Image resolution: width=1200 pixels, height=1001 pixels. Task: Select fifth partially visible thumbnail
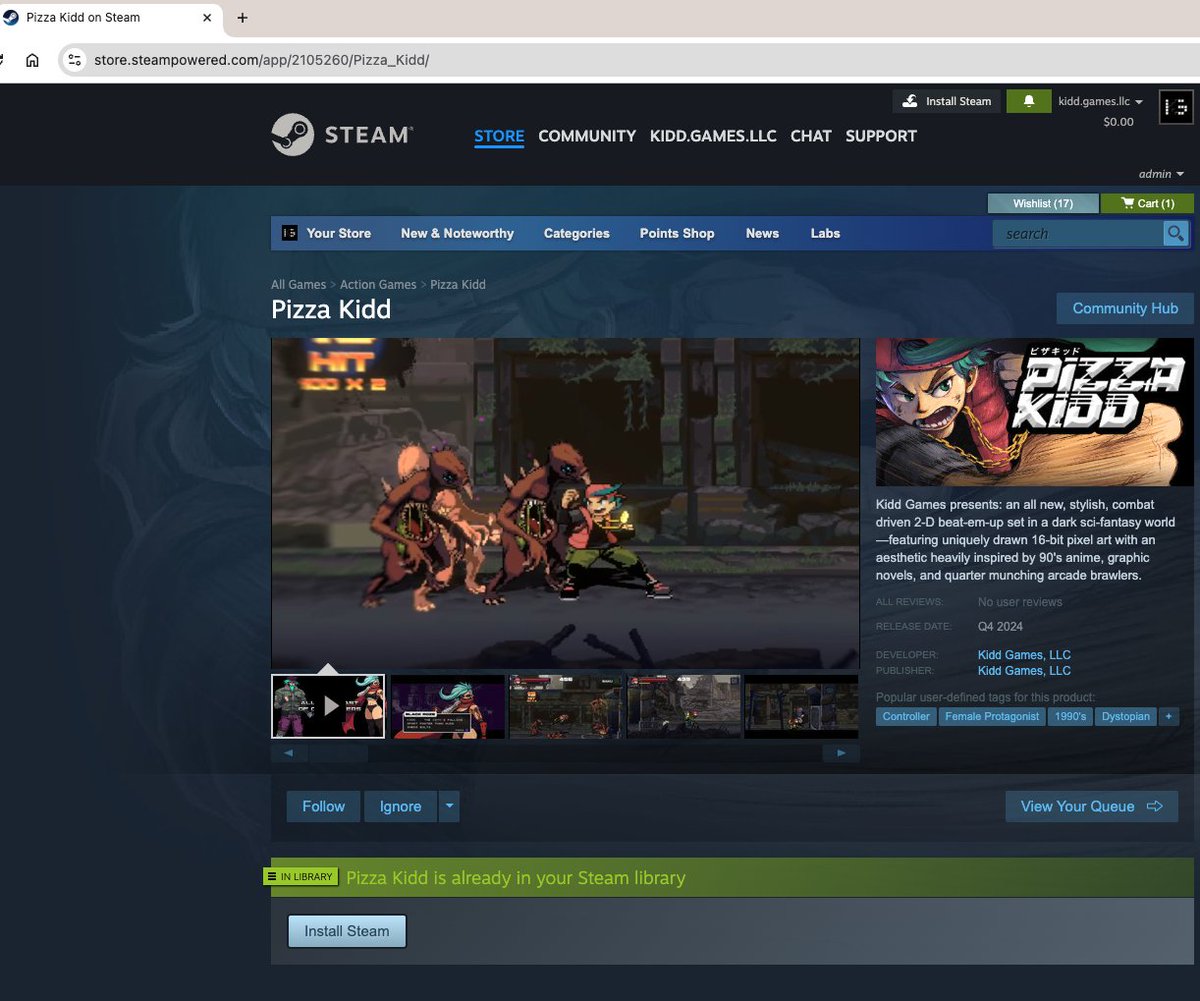(801, 706)
